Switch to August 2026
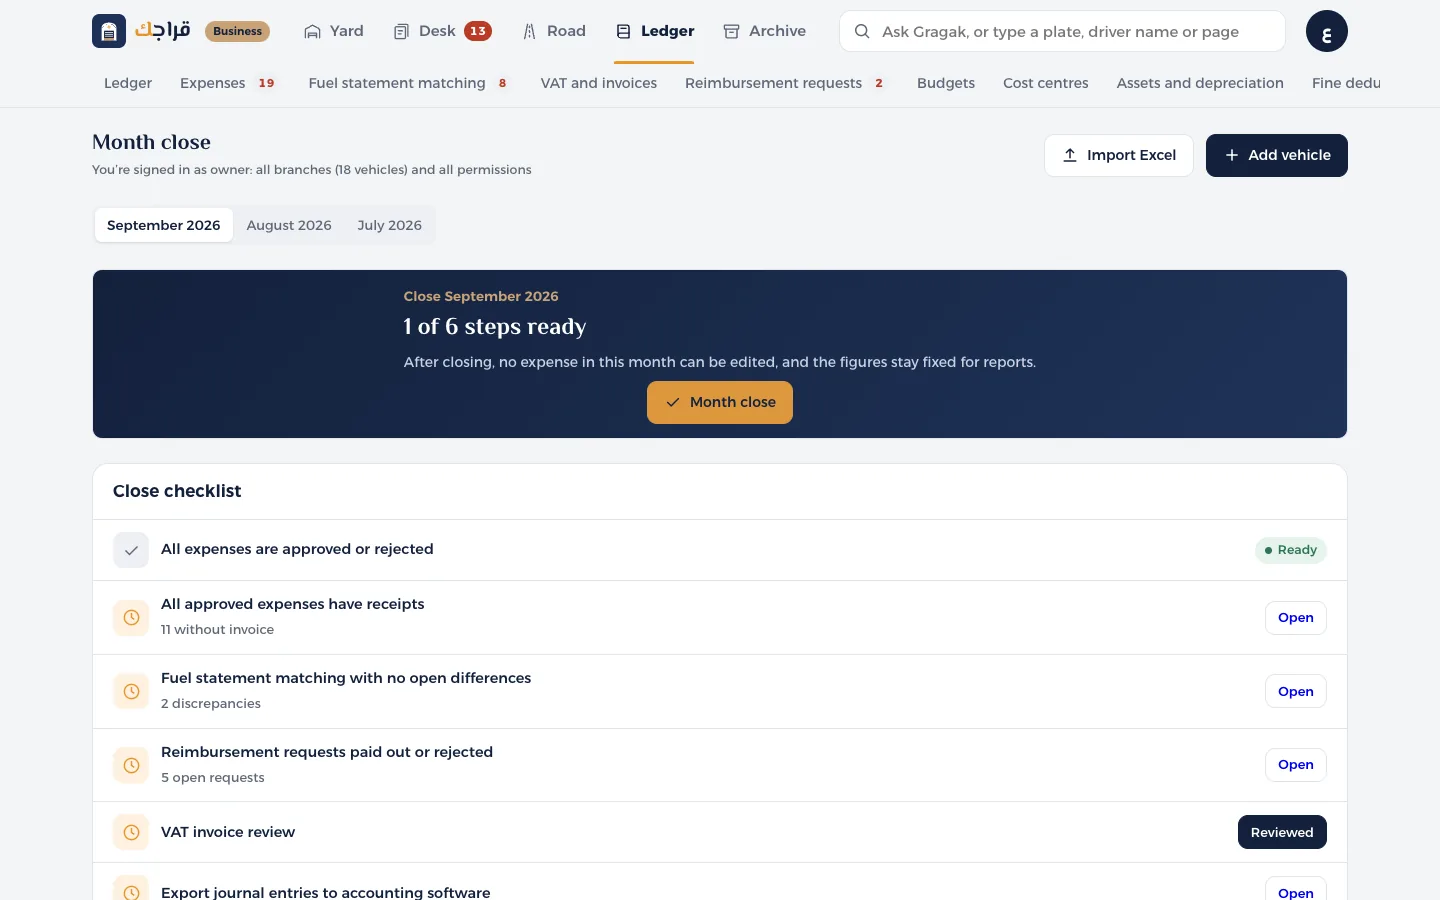 pyautogui.click(x=289, y=225)
